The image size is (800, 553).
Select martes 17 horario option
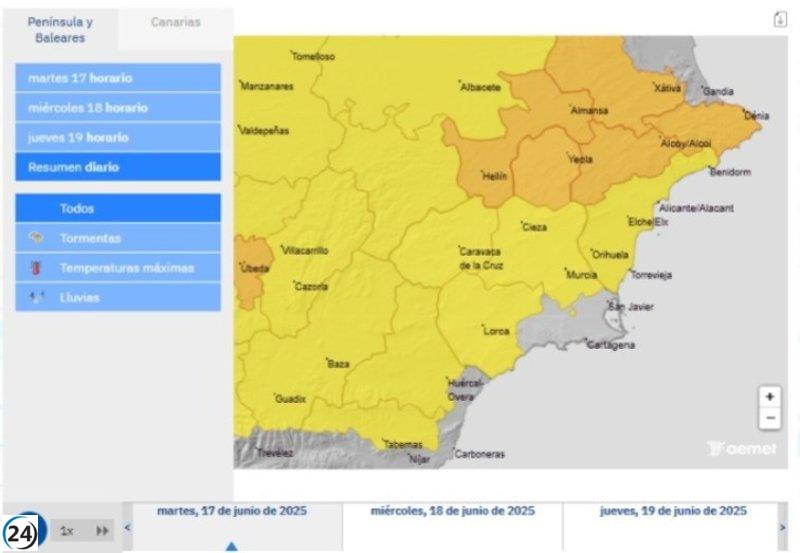(118, 78)
